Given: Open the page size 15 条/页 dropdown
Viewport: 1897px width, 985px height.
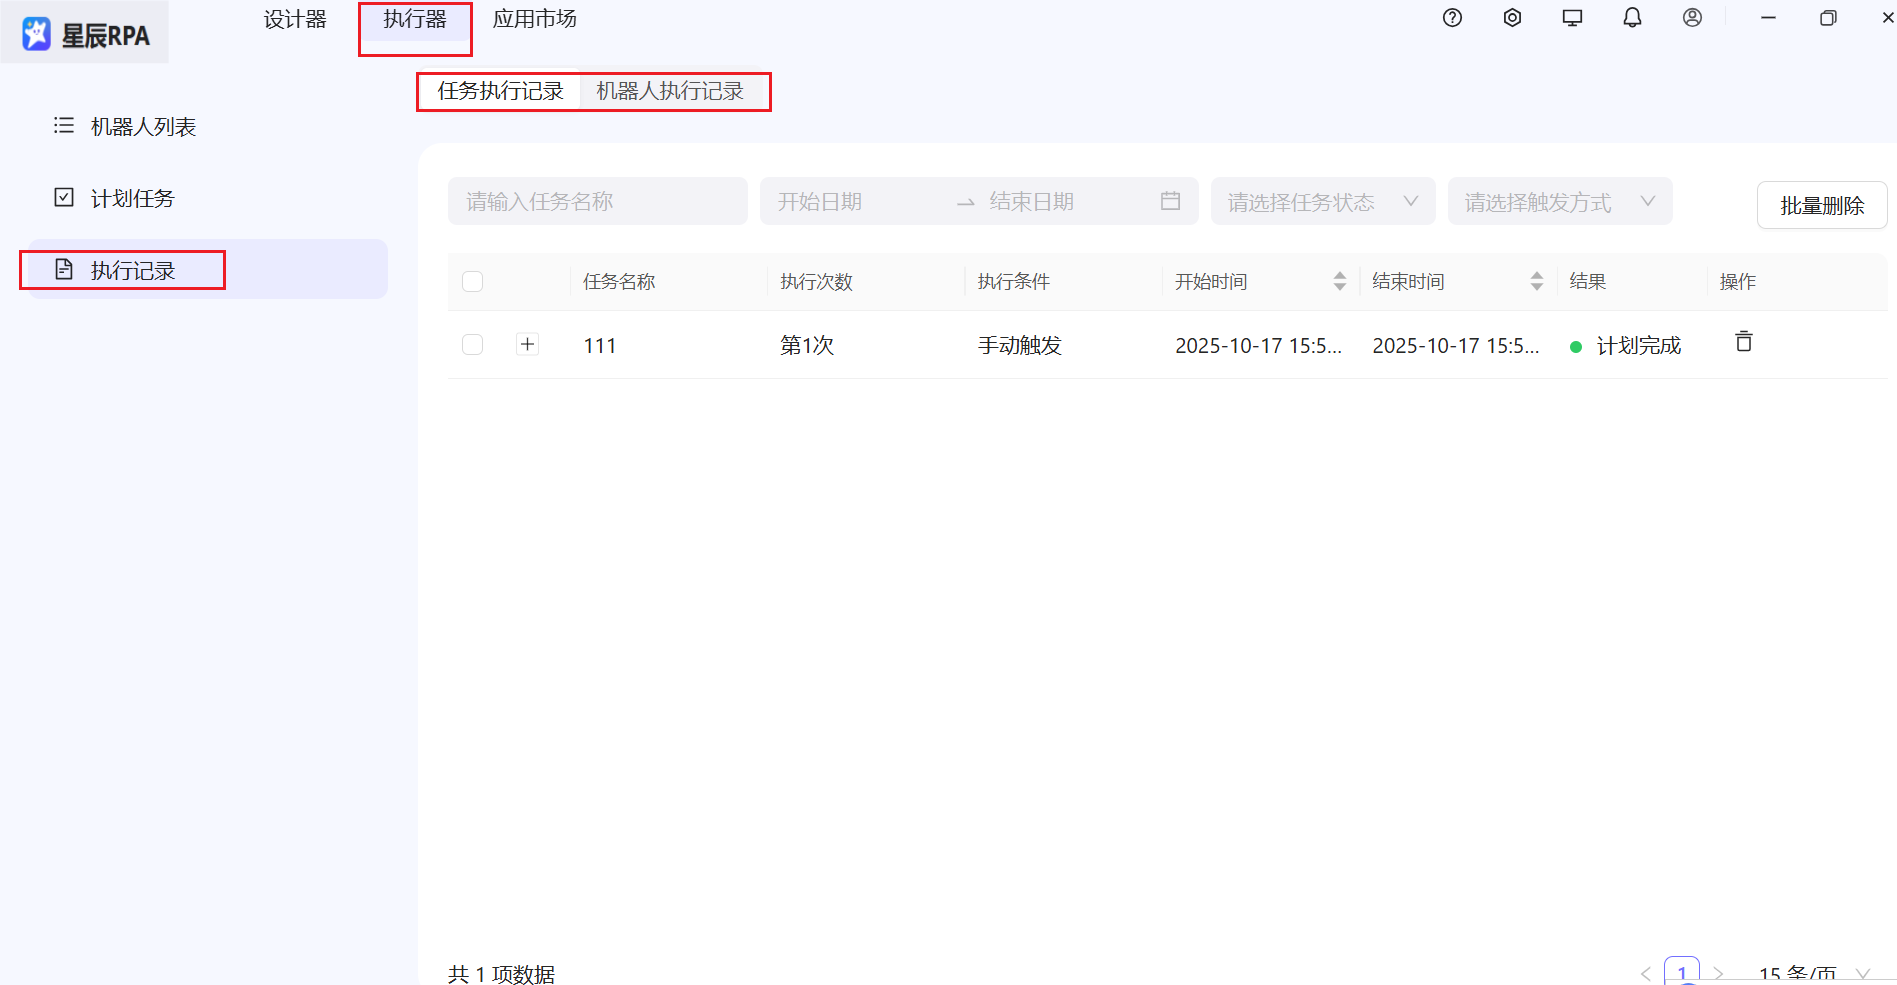Looking at the screenshot, I should [x=1812, y=973].
